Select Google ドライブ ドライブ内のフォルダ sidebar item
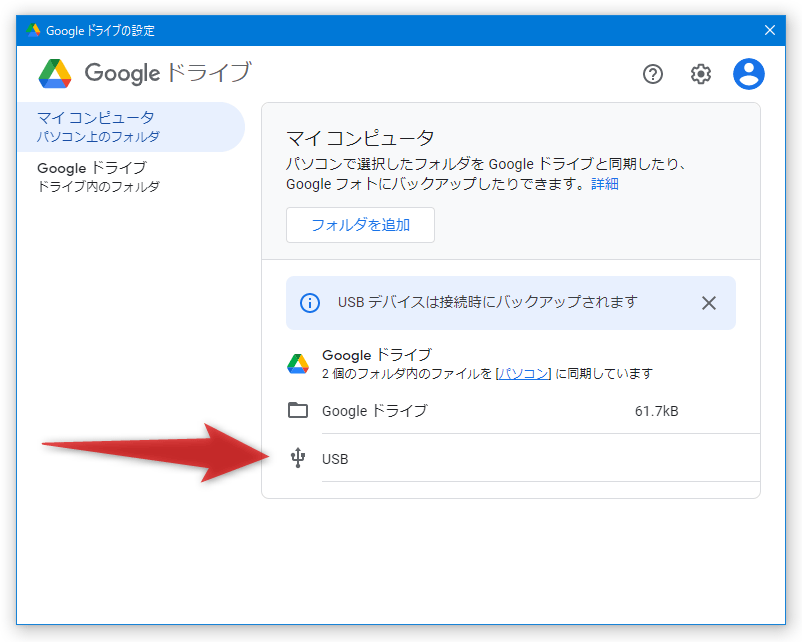Image resolution: width=802 pixels, height=642 pixels. click(x=131, y=176)
